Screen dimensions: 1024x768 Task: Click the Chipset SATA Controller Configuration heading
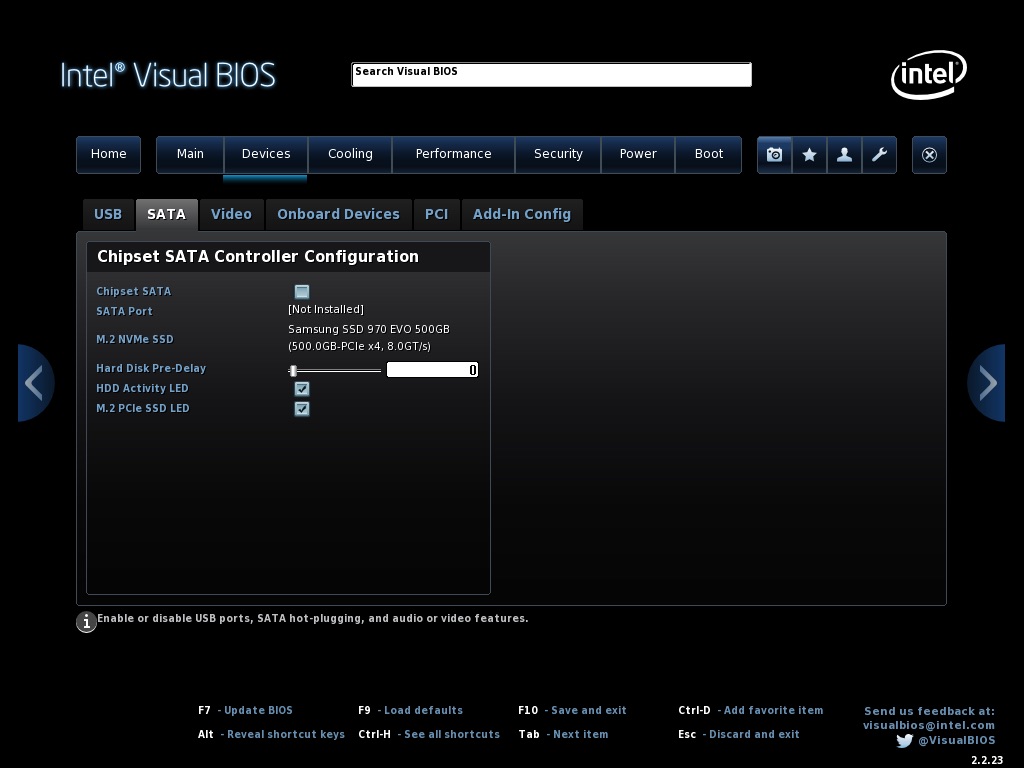[258, 257]
